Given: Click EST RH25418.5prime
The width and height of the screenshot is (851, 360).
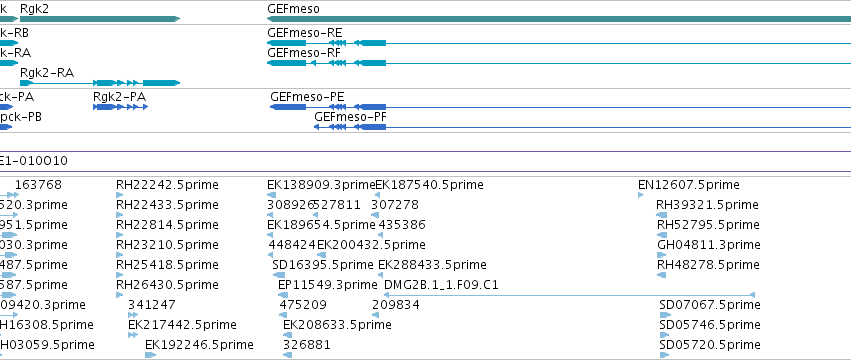Looking at the screenshot, I should [167, 265].
